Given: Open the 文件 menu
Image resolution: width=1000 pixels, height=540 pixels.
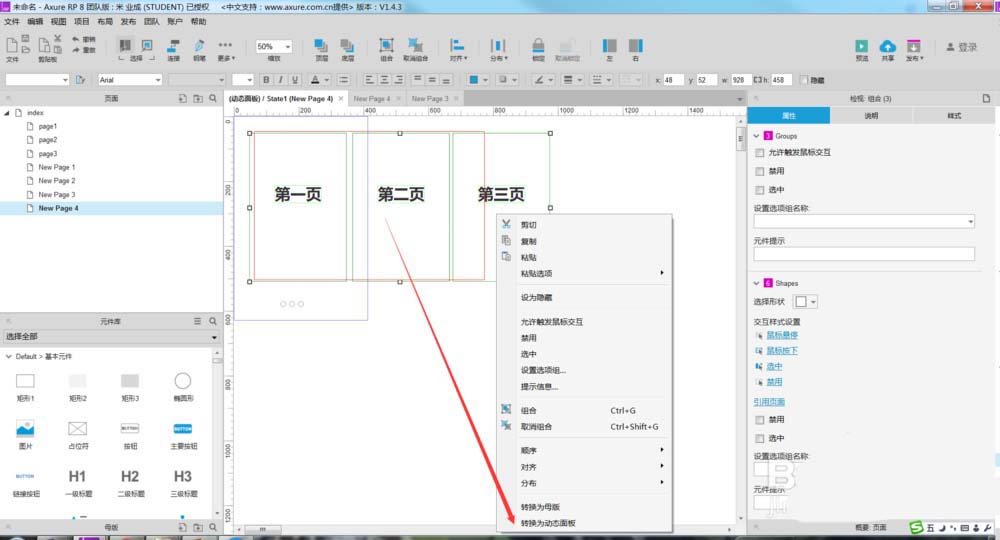Looking at the screenshot, I should (x=11, y=21).
